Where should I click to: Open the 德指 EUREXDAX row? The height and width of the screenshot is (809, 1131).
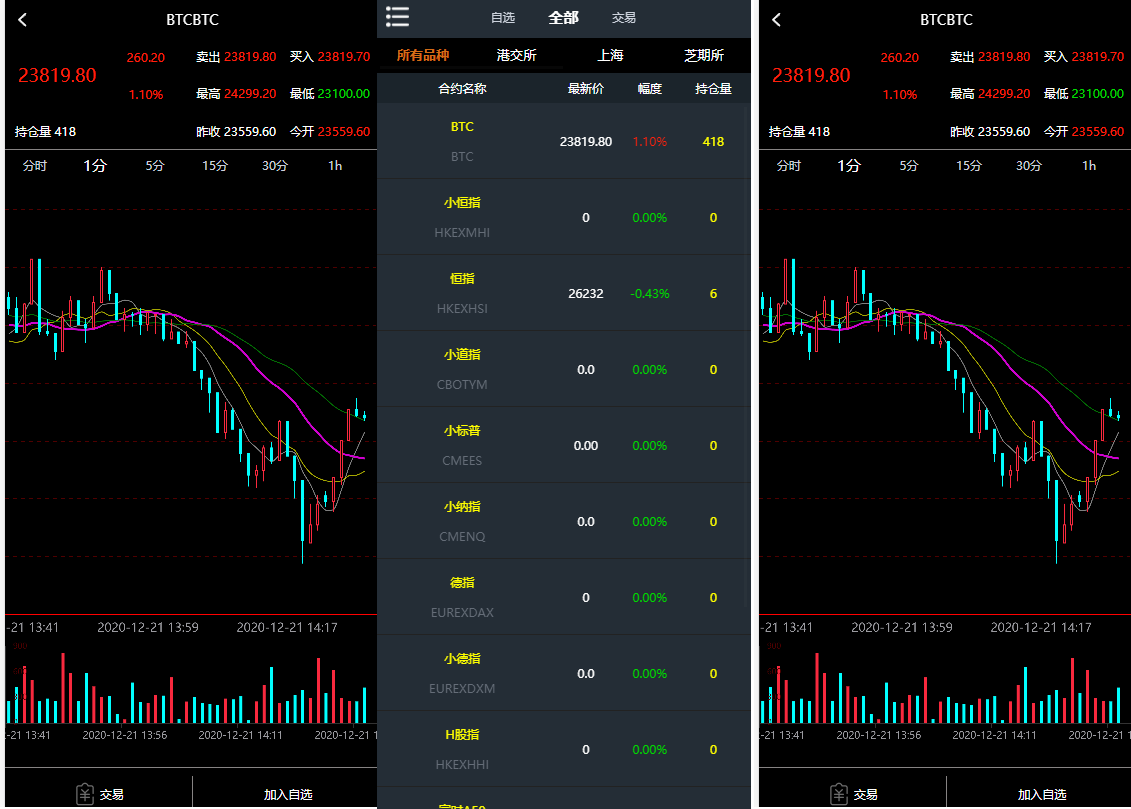point(563,598)
